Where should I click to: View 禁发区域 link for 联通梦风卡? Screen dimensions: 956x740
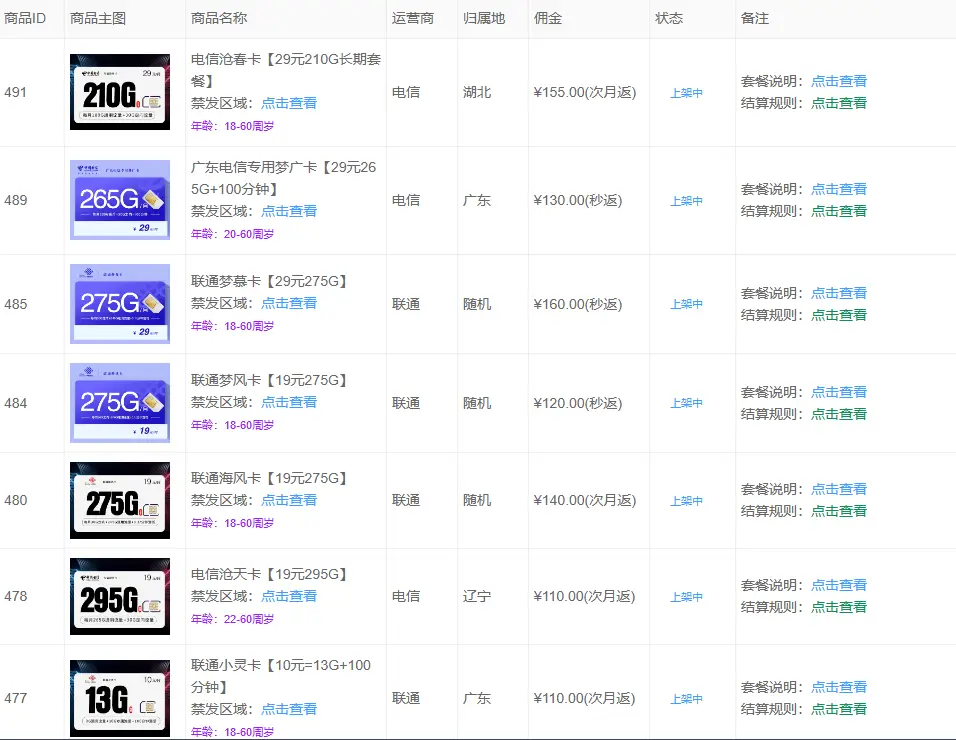coord(289,402)
